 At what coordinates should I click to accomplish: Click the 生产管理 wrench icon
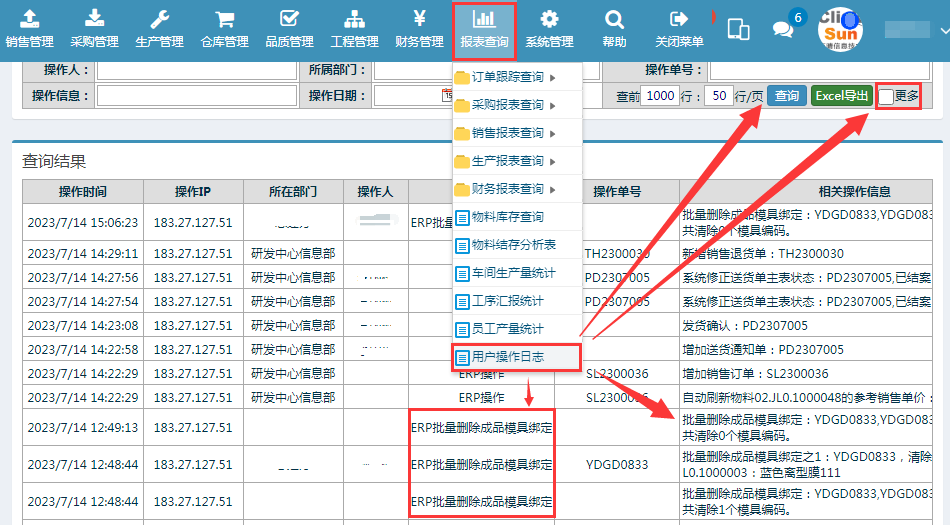[159, 28]
